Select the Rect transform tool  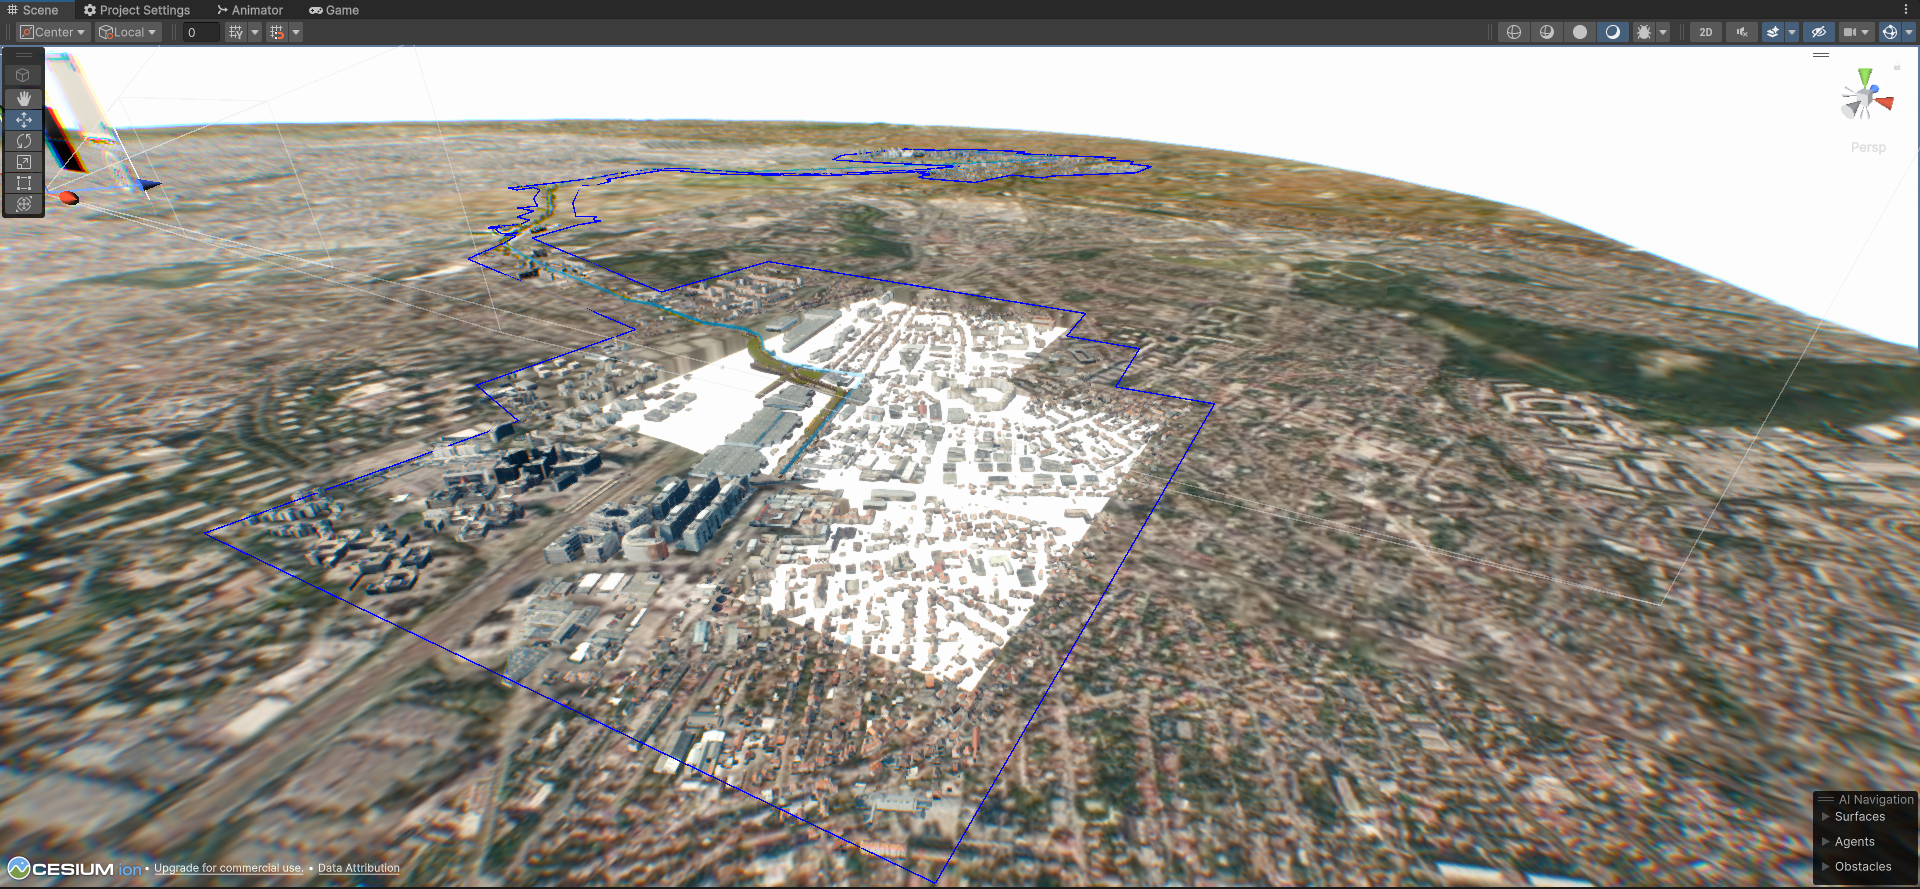pyautogui.click(x=24, y=183)
